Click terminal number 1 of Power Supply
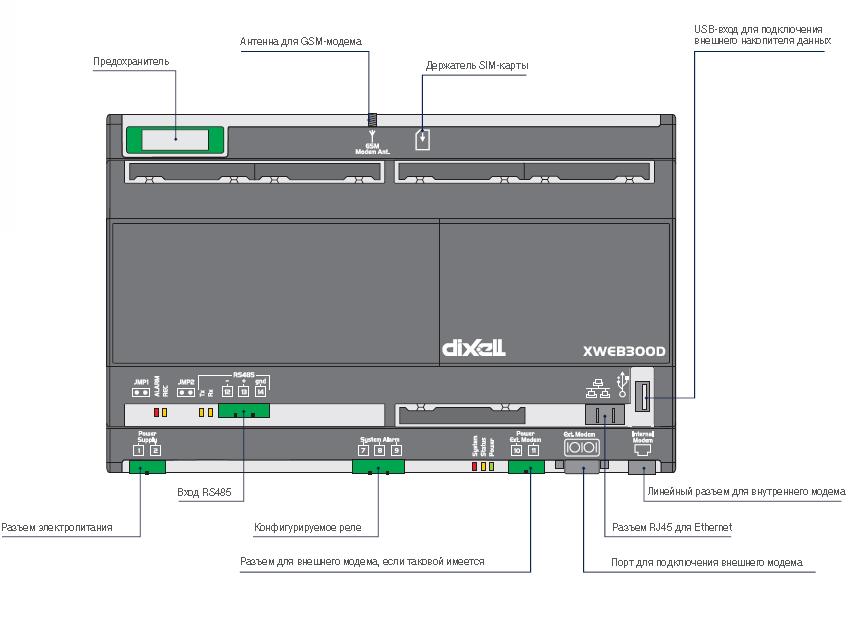The image size is (848, 617). coord(138,450)
